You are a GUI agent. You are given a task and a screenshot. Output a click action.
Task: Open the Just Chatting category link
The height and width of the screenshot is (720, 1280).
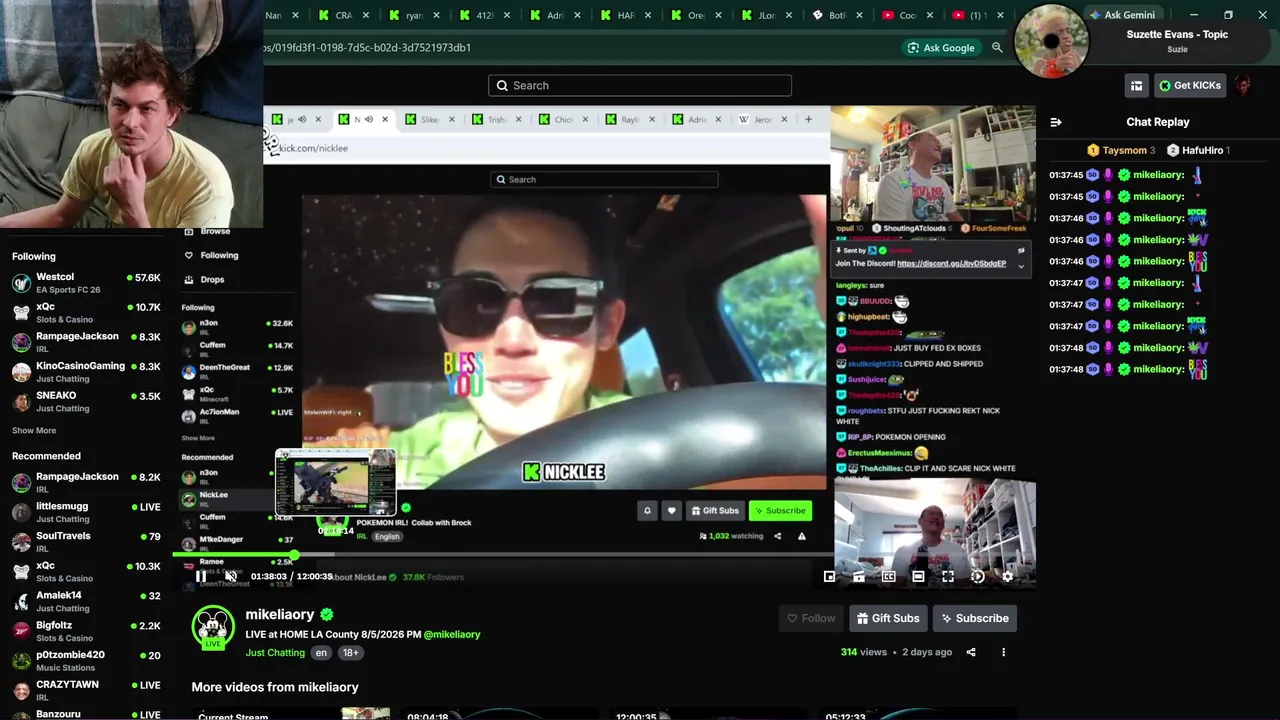click(x=275, y=653)
